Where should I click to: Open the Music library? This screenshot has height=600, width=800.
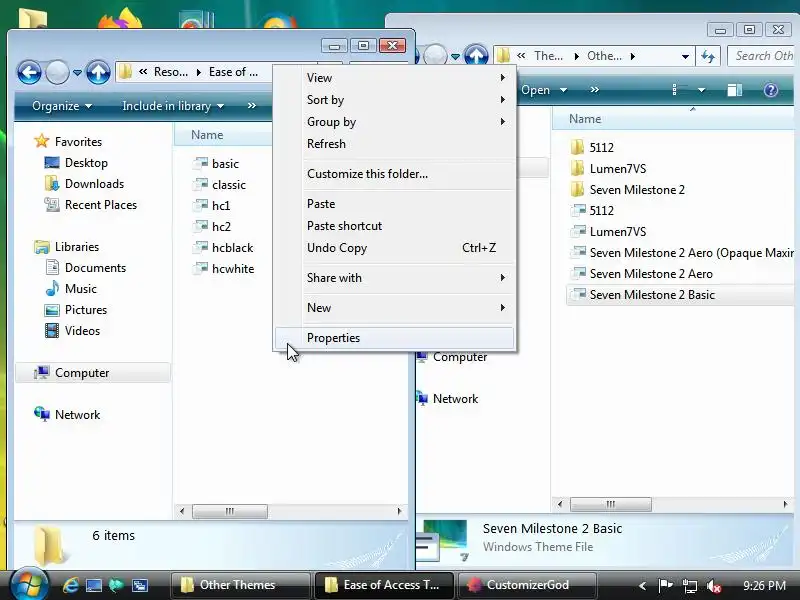[x=71, y=289]
